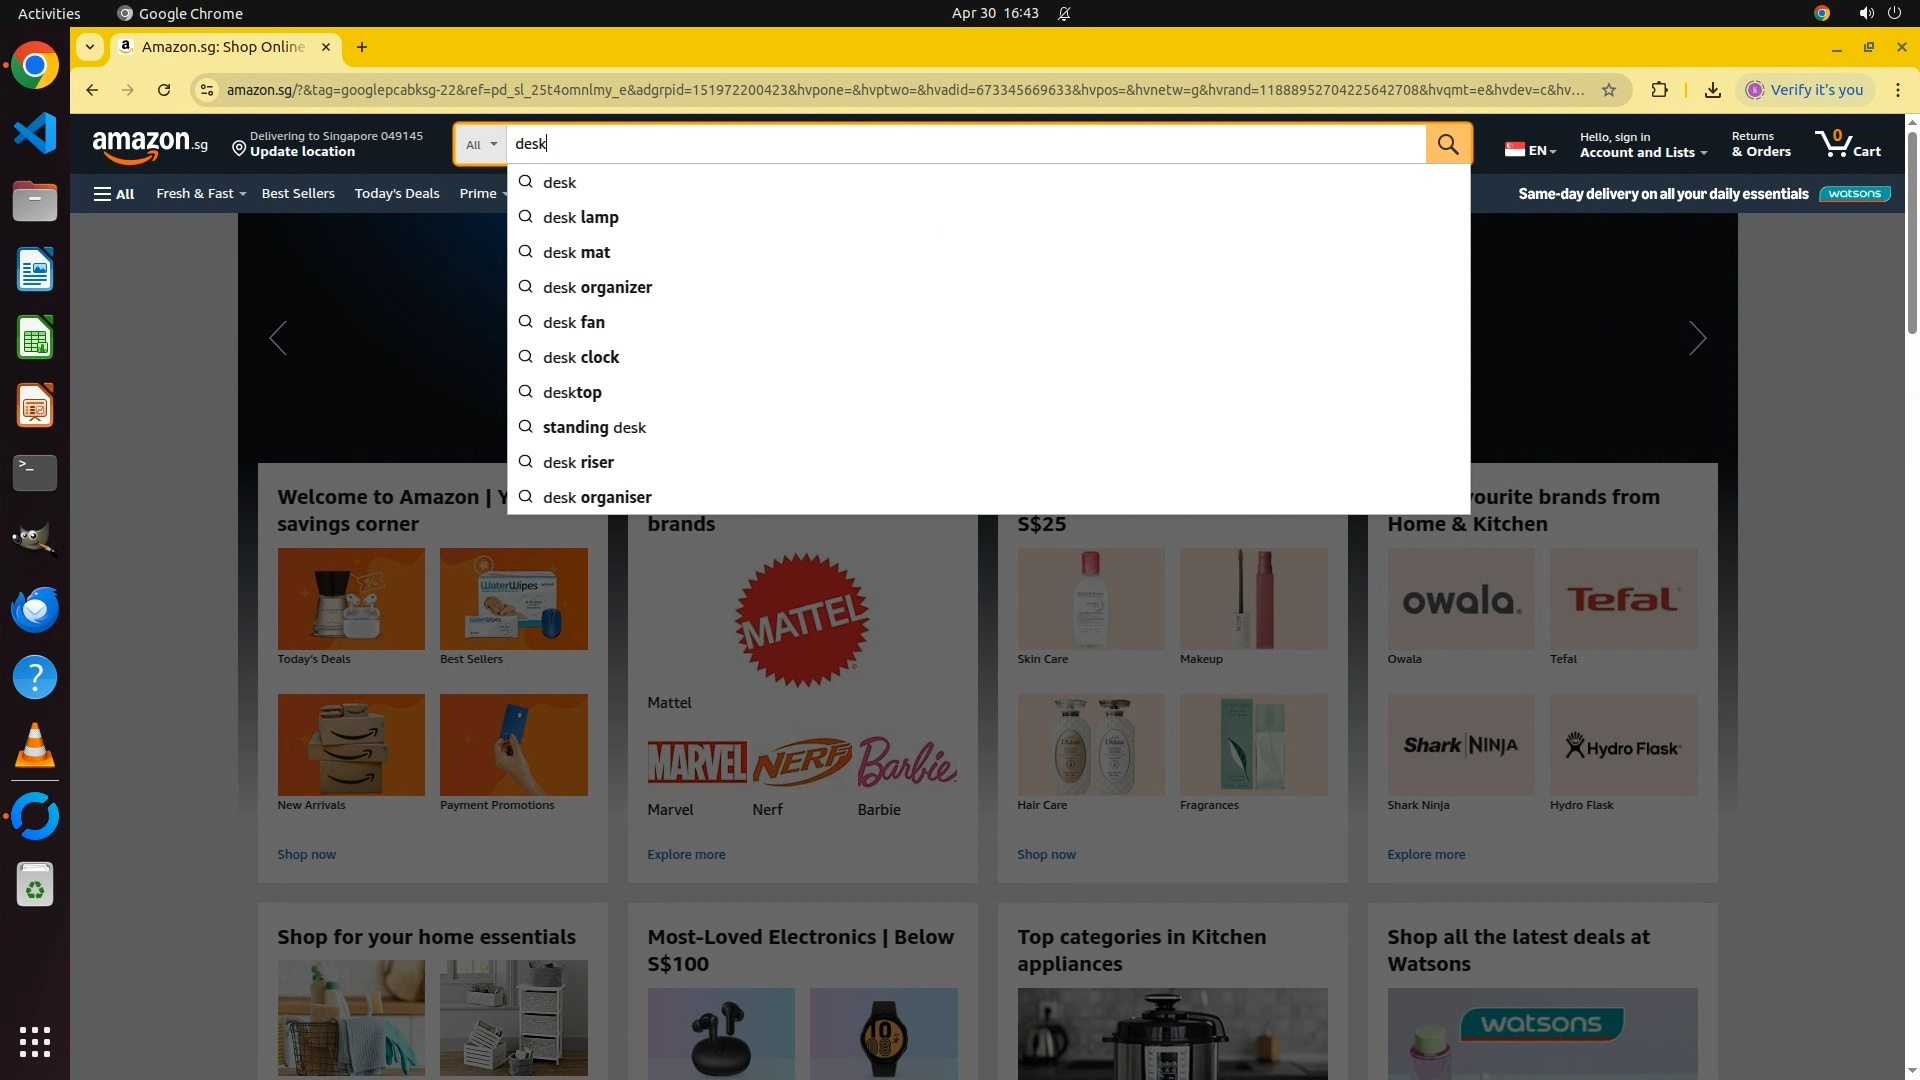This screenshot has height=1080, width=1920.
Task: Click Best Sellers in navigation bar
Action: [298, 194]
